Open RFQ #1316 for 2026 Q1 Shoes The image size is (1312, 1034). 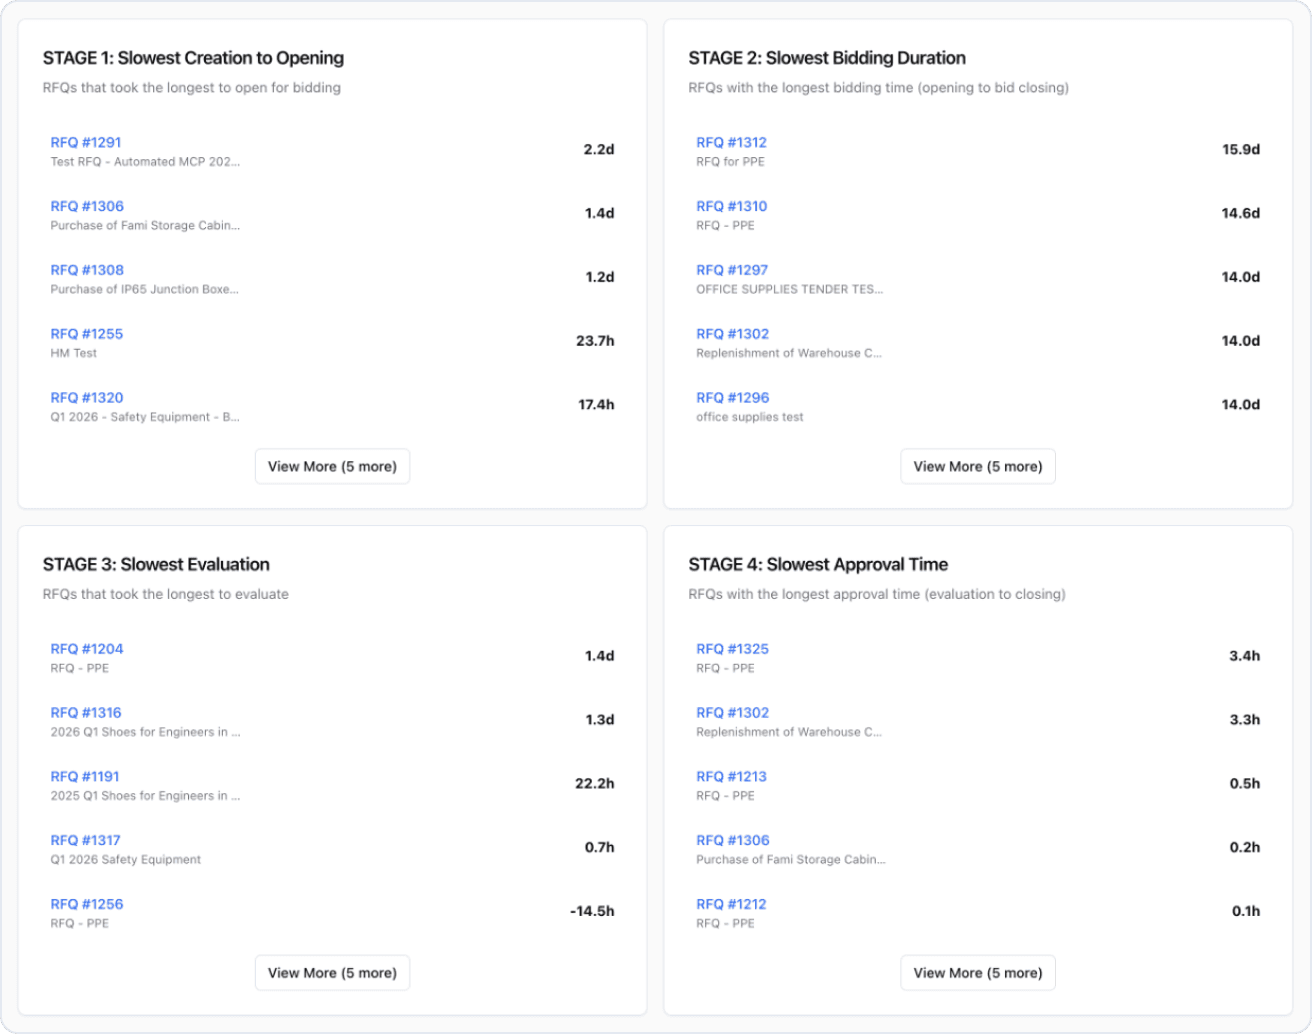(x=85, y=712)
